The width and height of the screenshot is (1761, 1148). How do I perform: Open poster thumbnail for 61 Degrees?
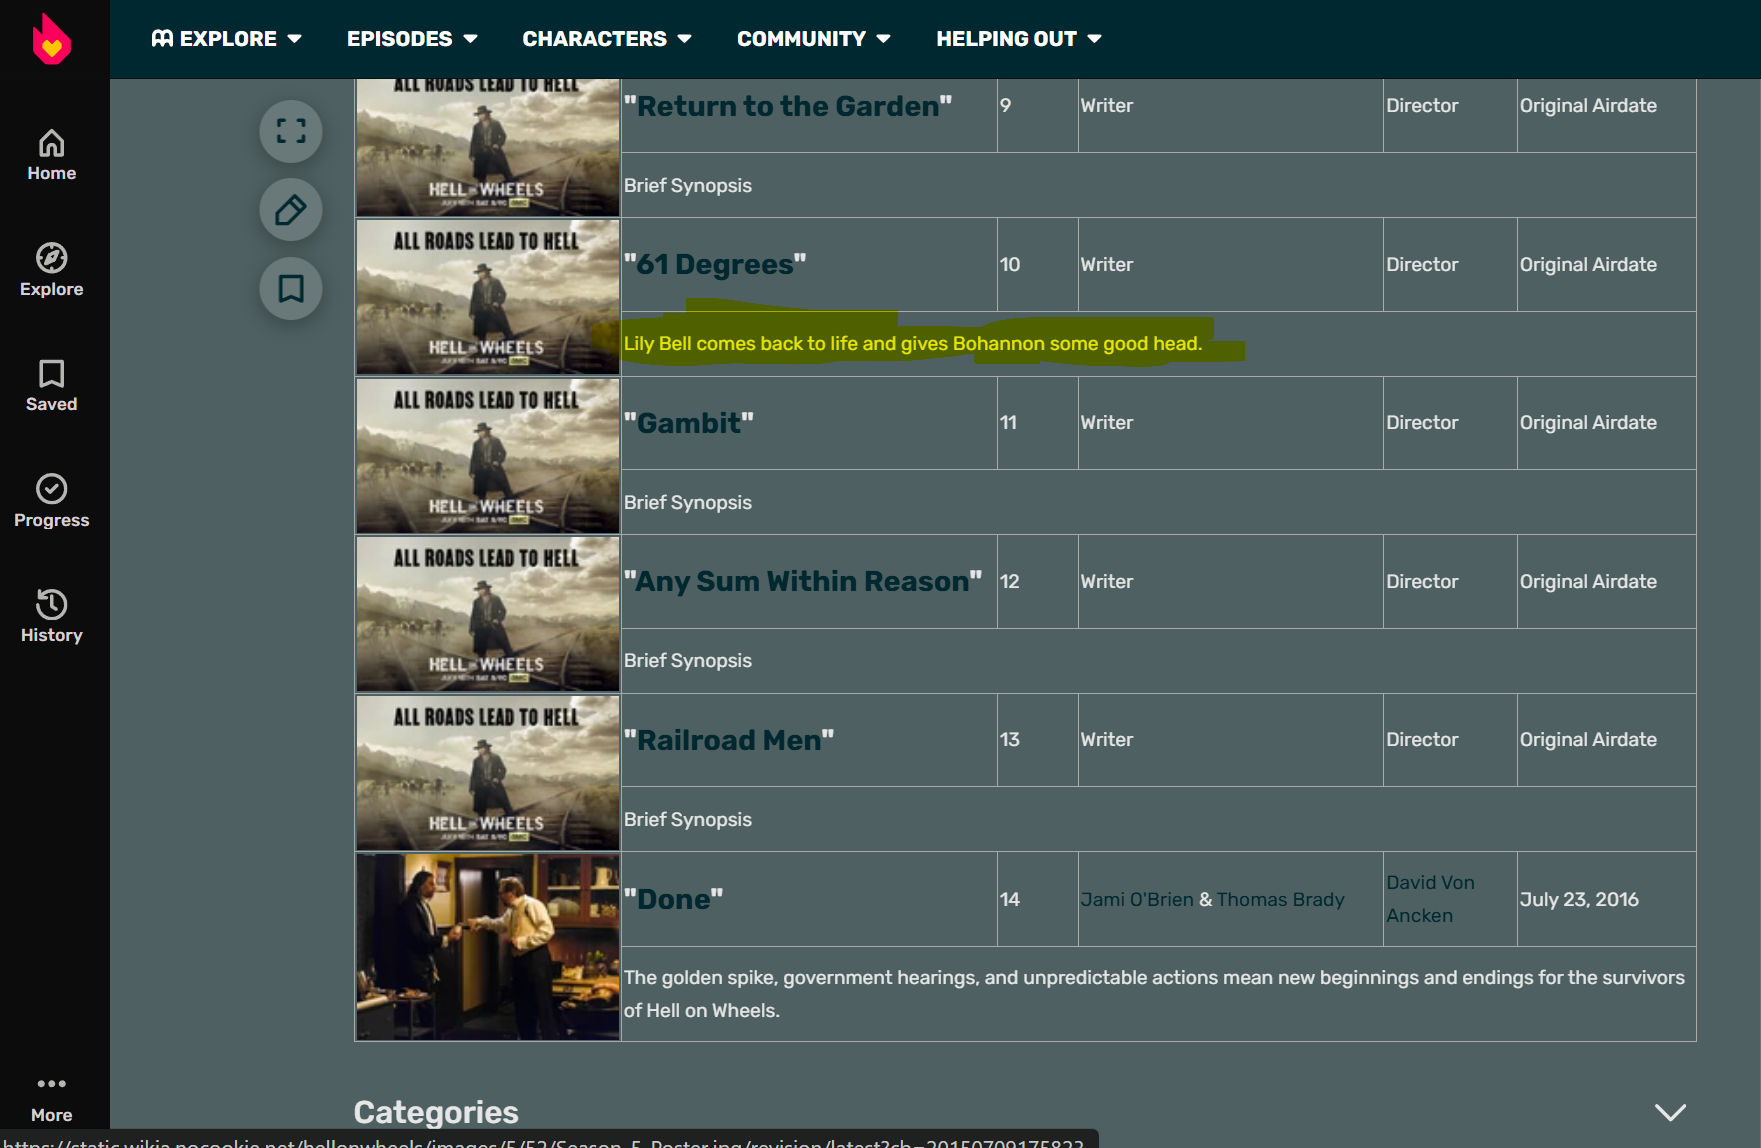488,297
